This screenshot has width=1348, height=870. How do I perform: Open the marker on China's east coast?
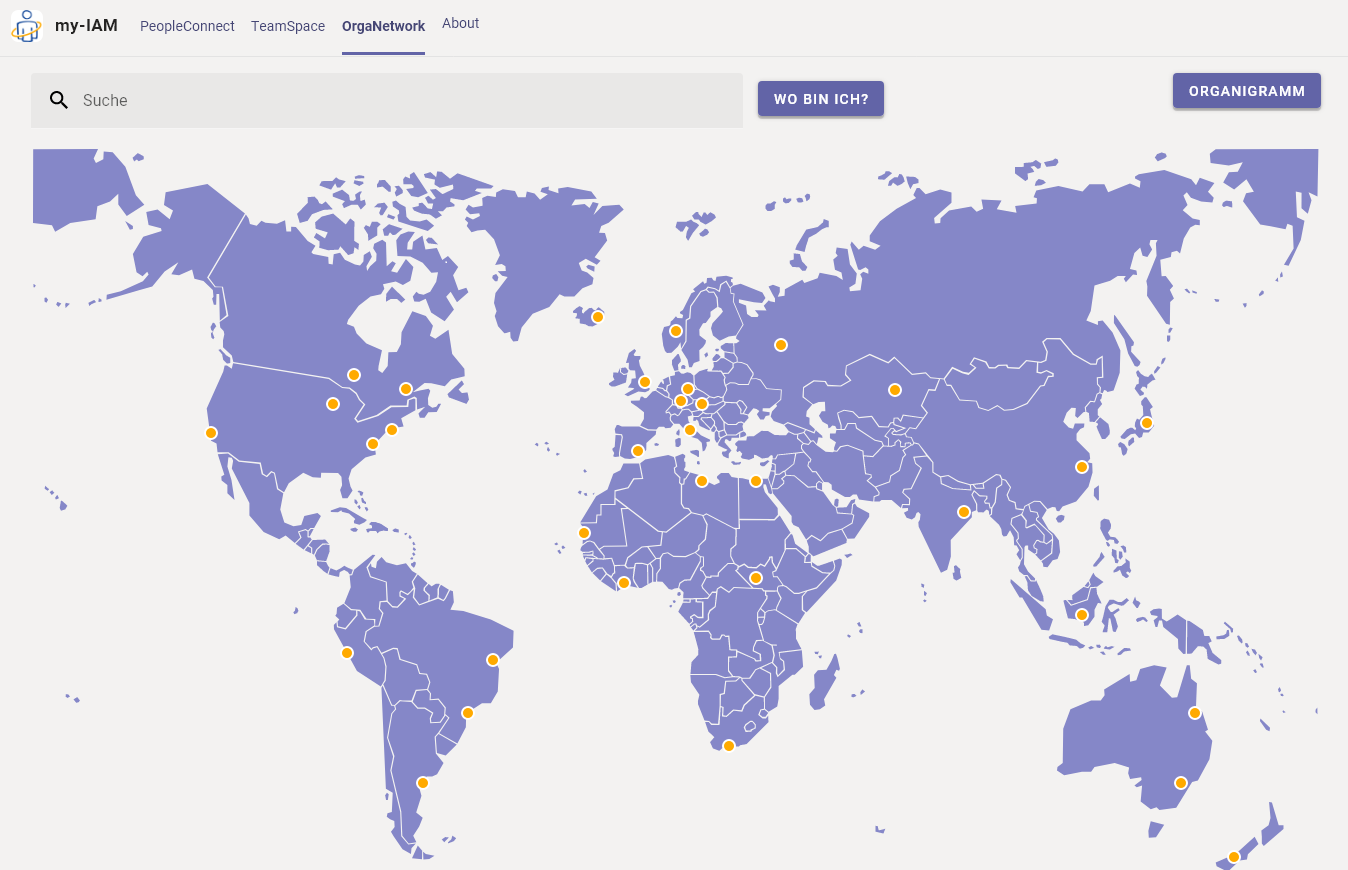coord(1081,467)
